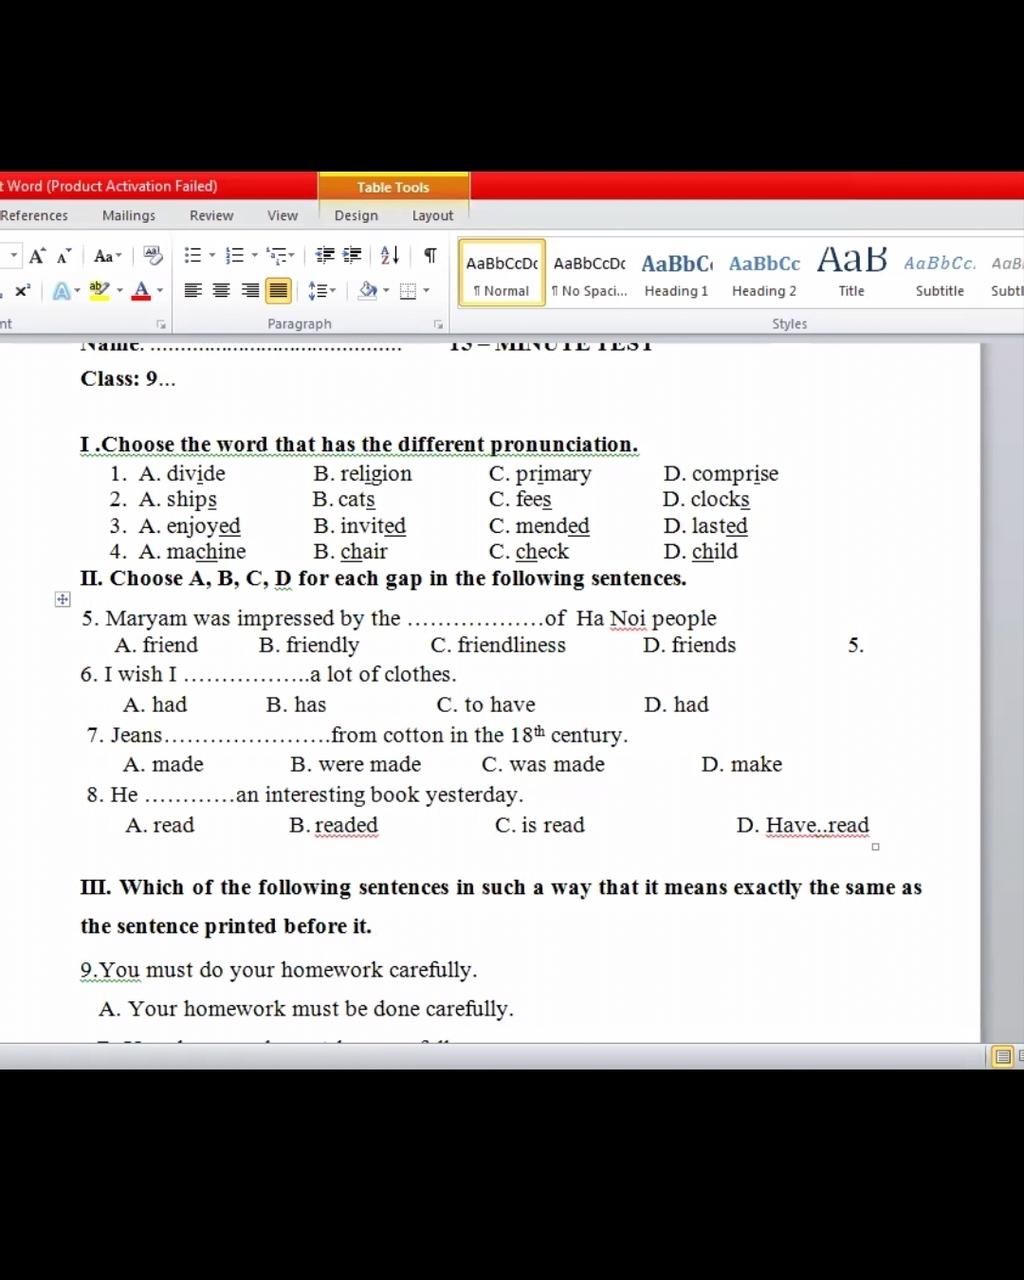Viewport: 1024px width, 1280px height.
Task: Open the Bullets dropdown arrow
Action: (212, 256)
